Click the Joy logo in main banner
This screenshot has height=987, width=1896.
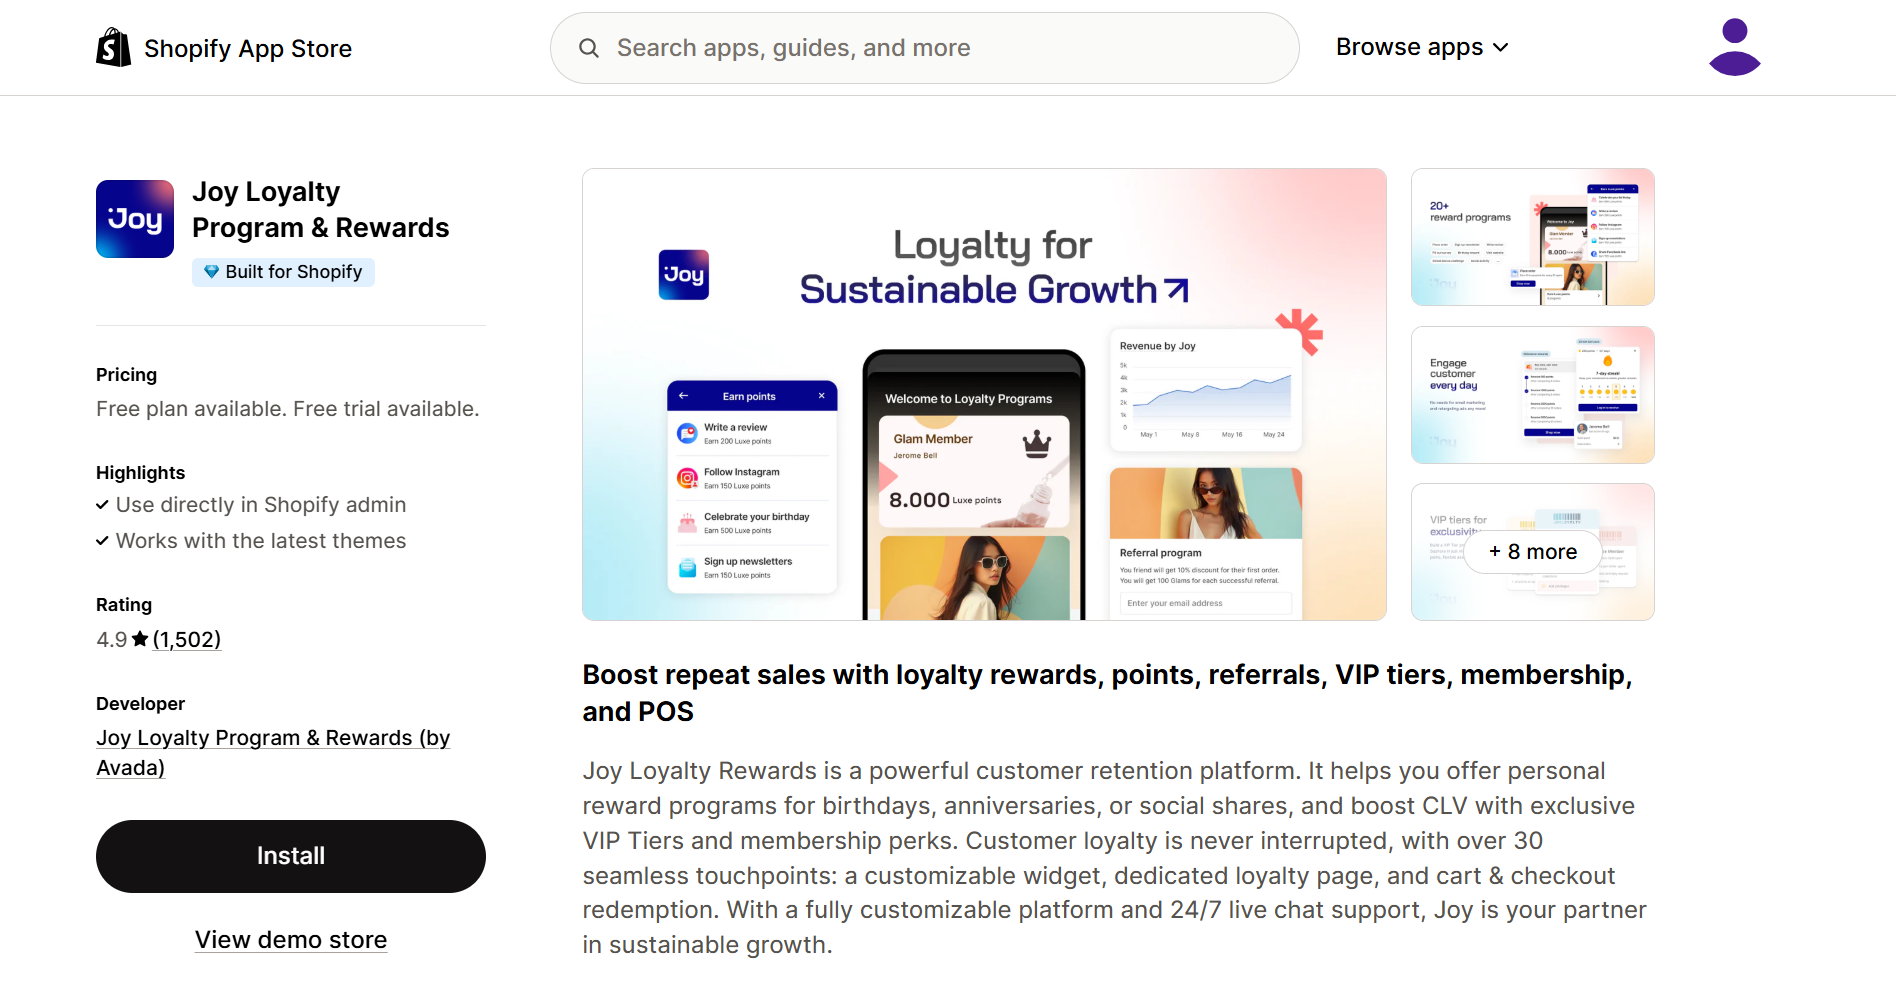pos(684,275)
